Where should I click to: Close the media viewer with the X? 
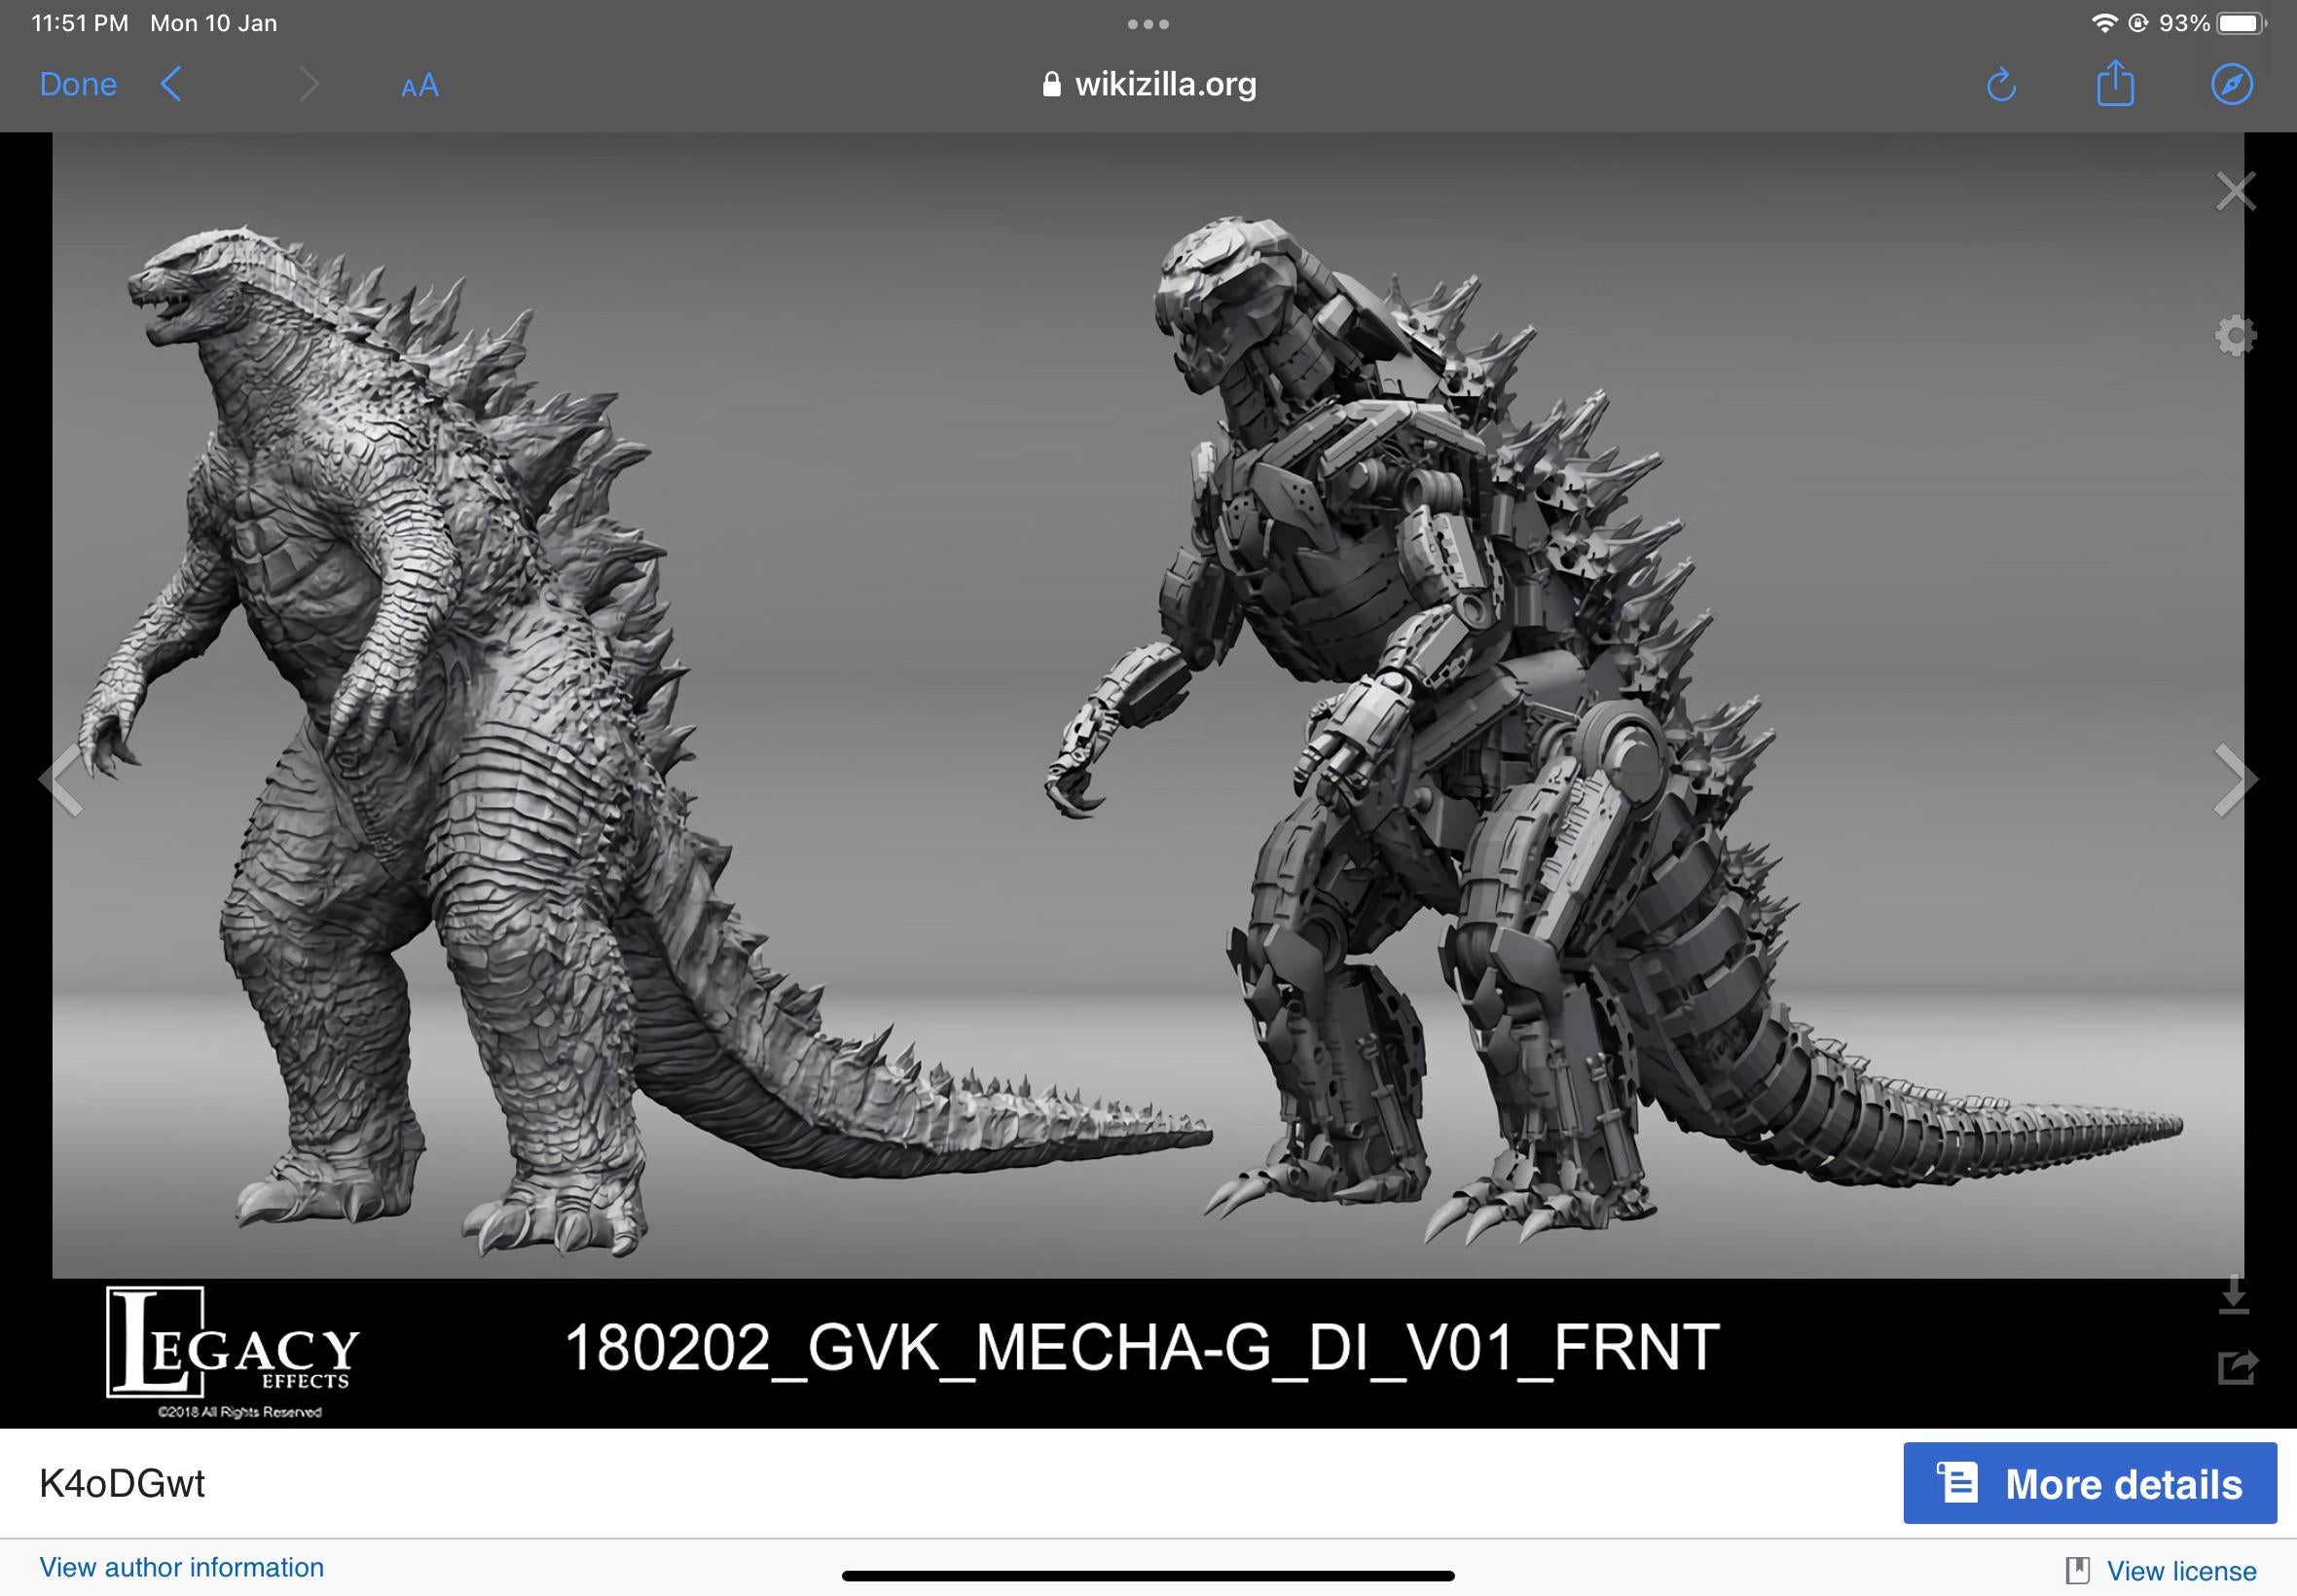(x=2235, y=191)
